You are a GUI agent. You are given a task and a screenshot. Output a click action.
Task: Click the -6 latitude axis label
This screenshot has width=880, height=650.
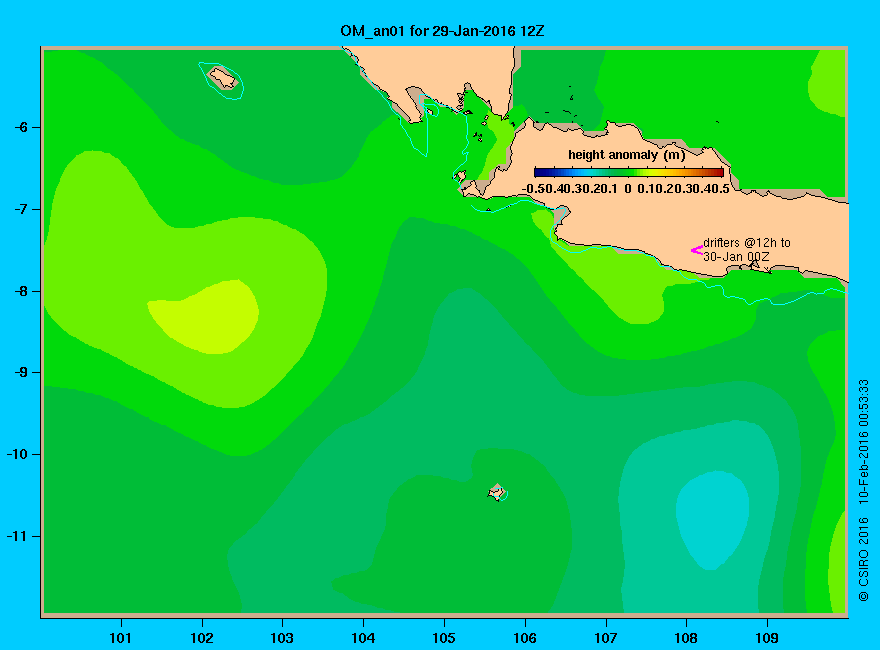(21, 127)
